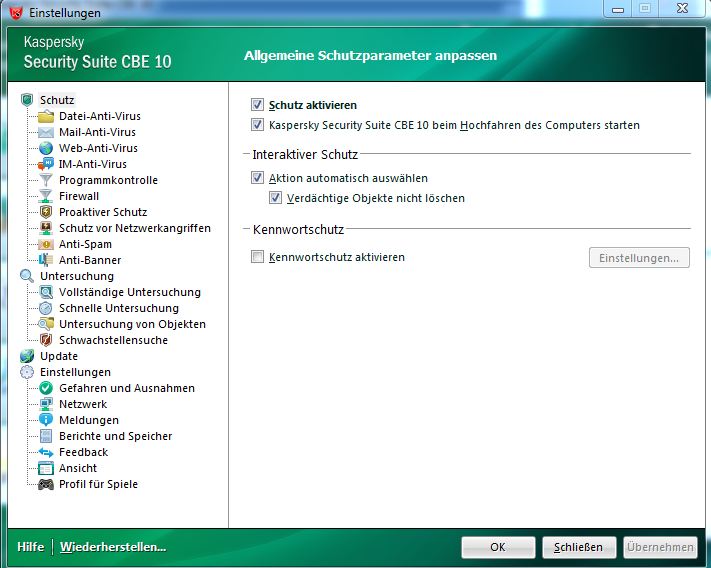Click the Anti-Spam icon
This screenshot has width=711, height=568.
pos(46,244)
